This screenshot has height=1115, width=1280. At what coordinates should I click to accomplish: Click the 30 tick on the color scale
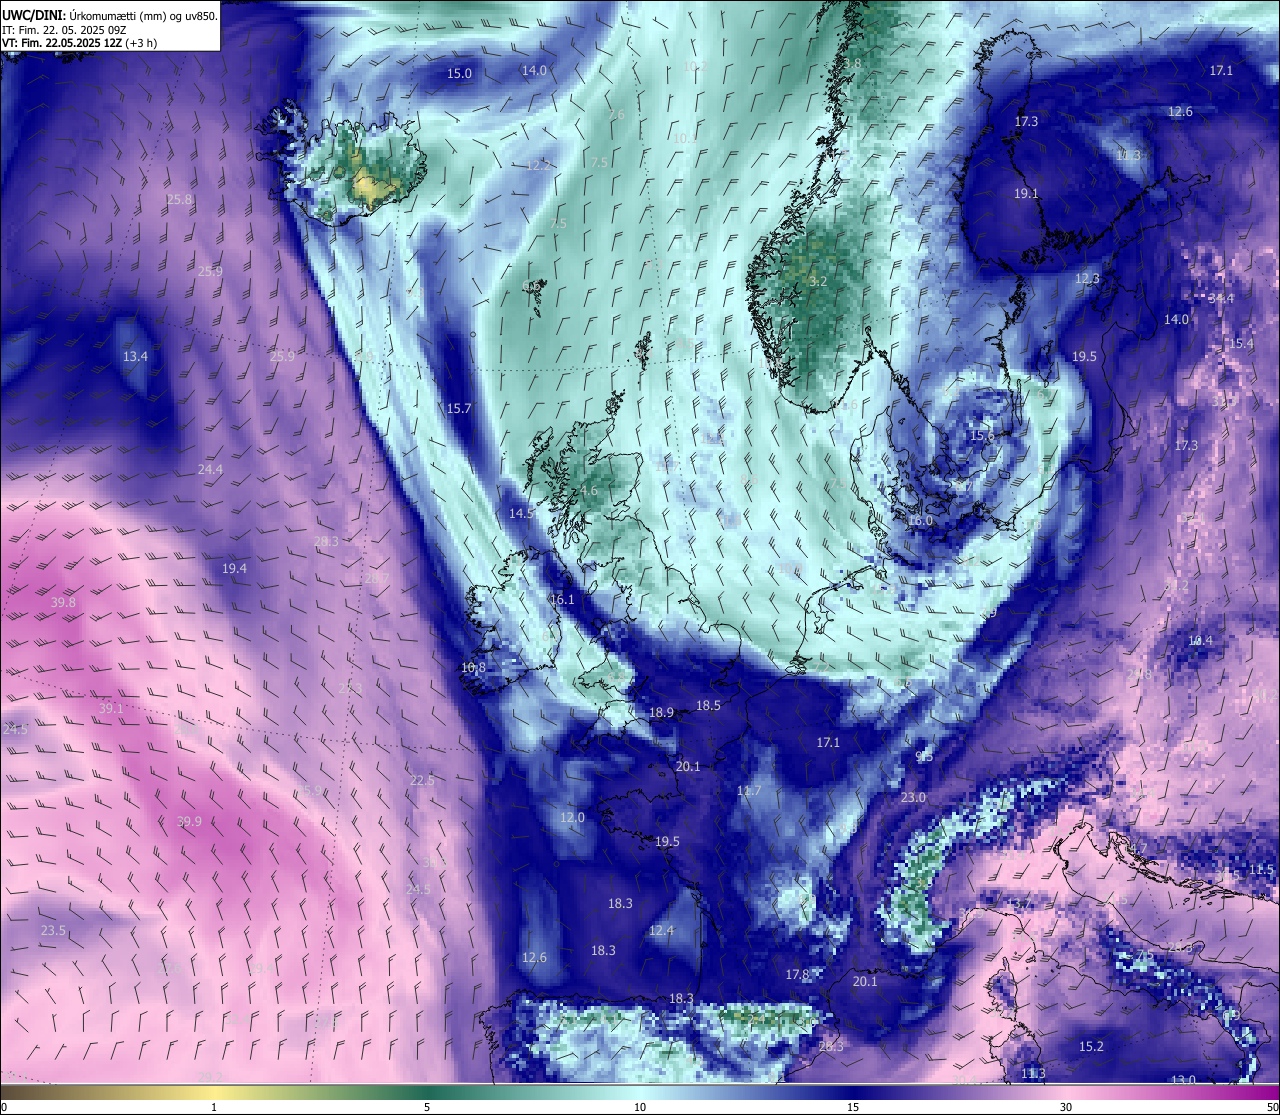coord(1066,1107)
